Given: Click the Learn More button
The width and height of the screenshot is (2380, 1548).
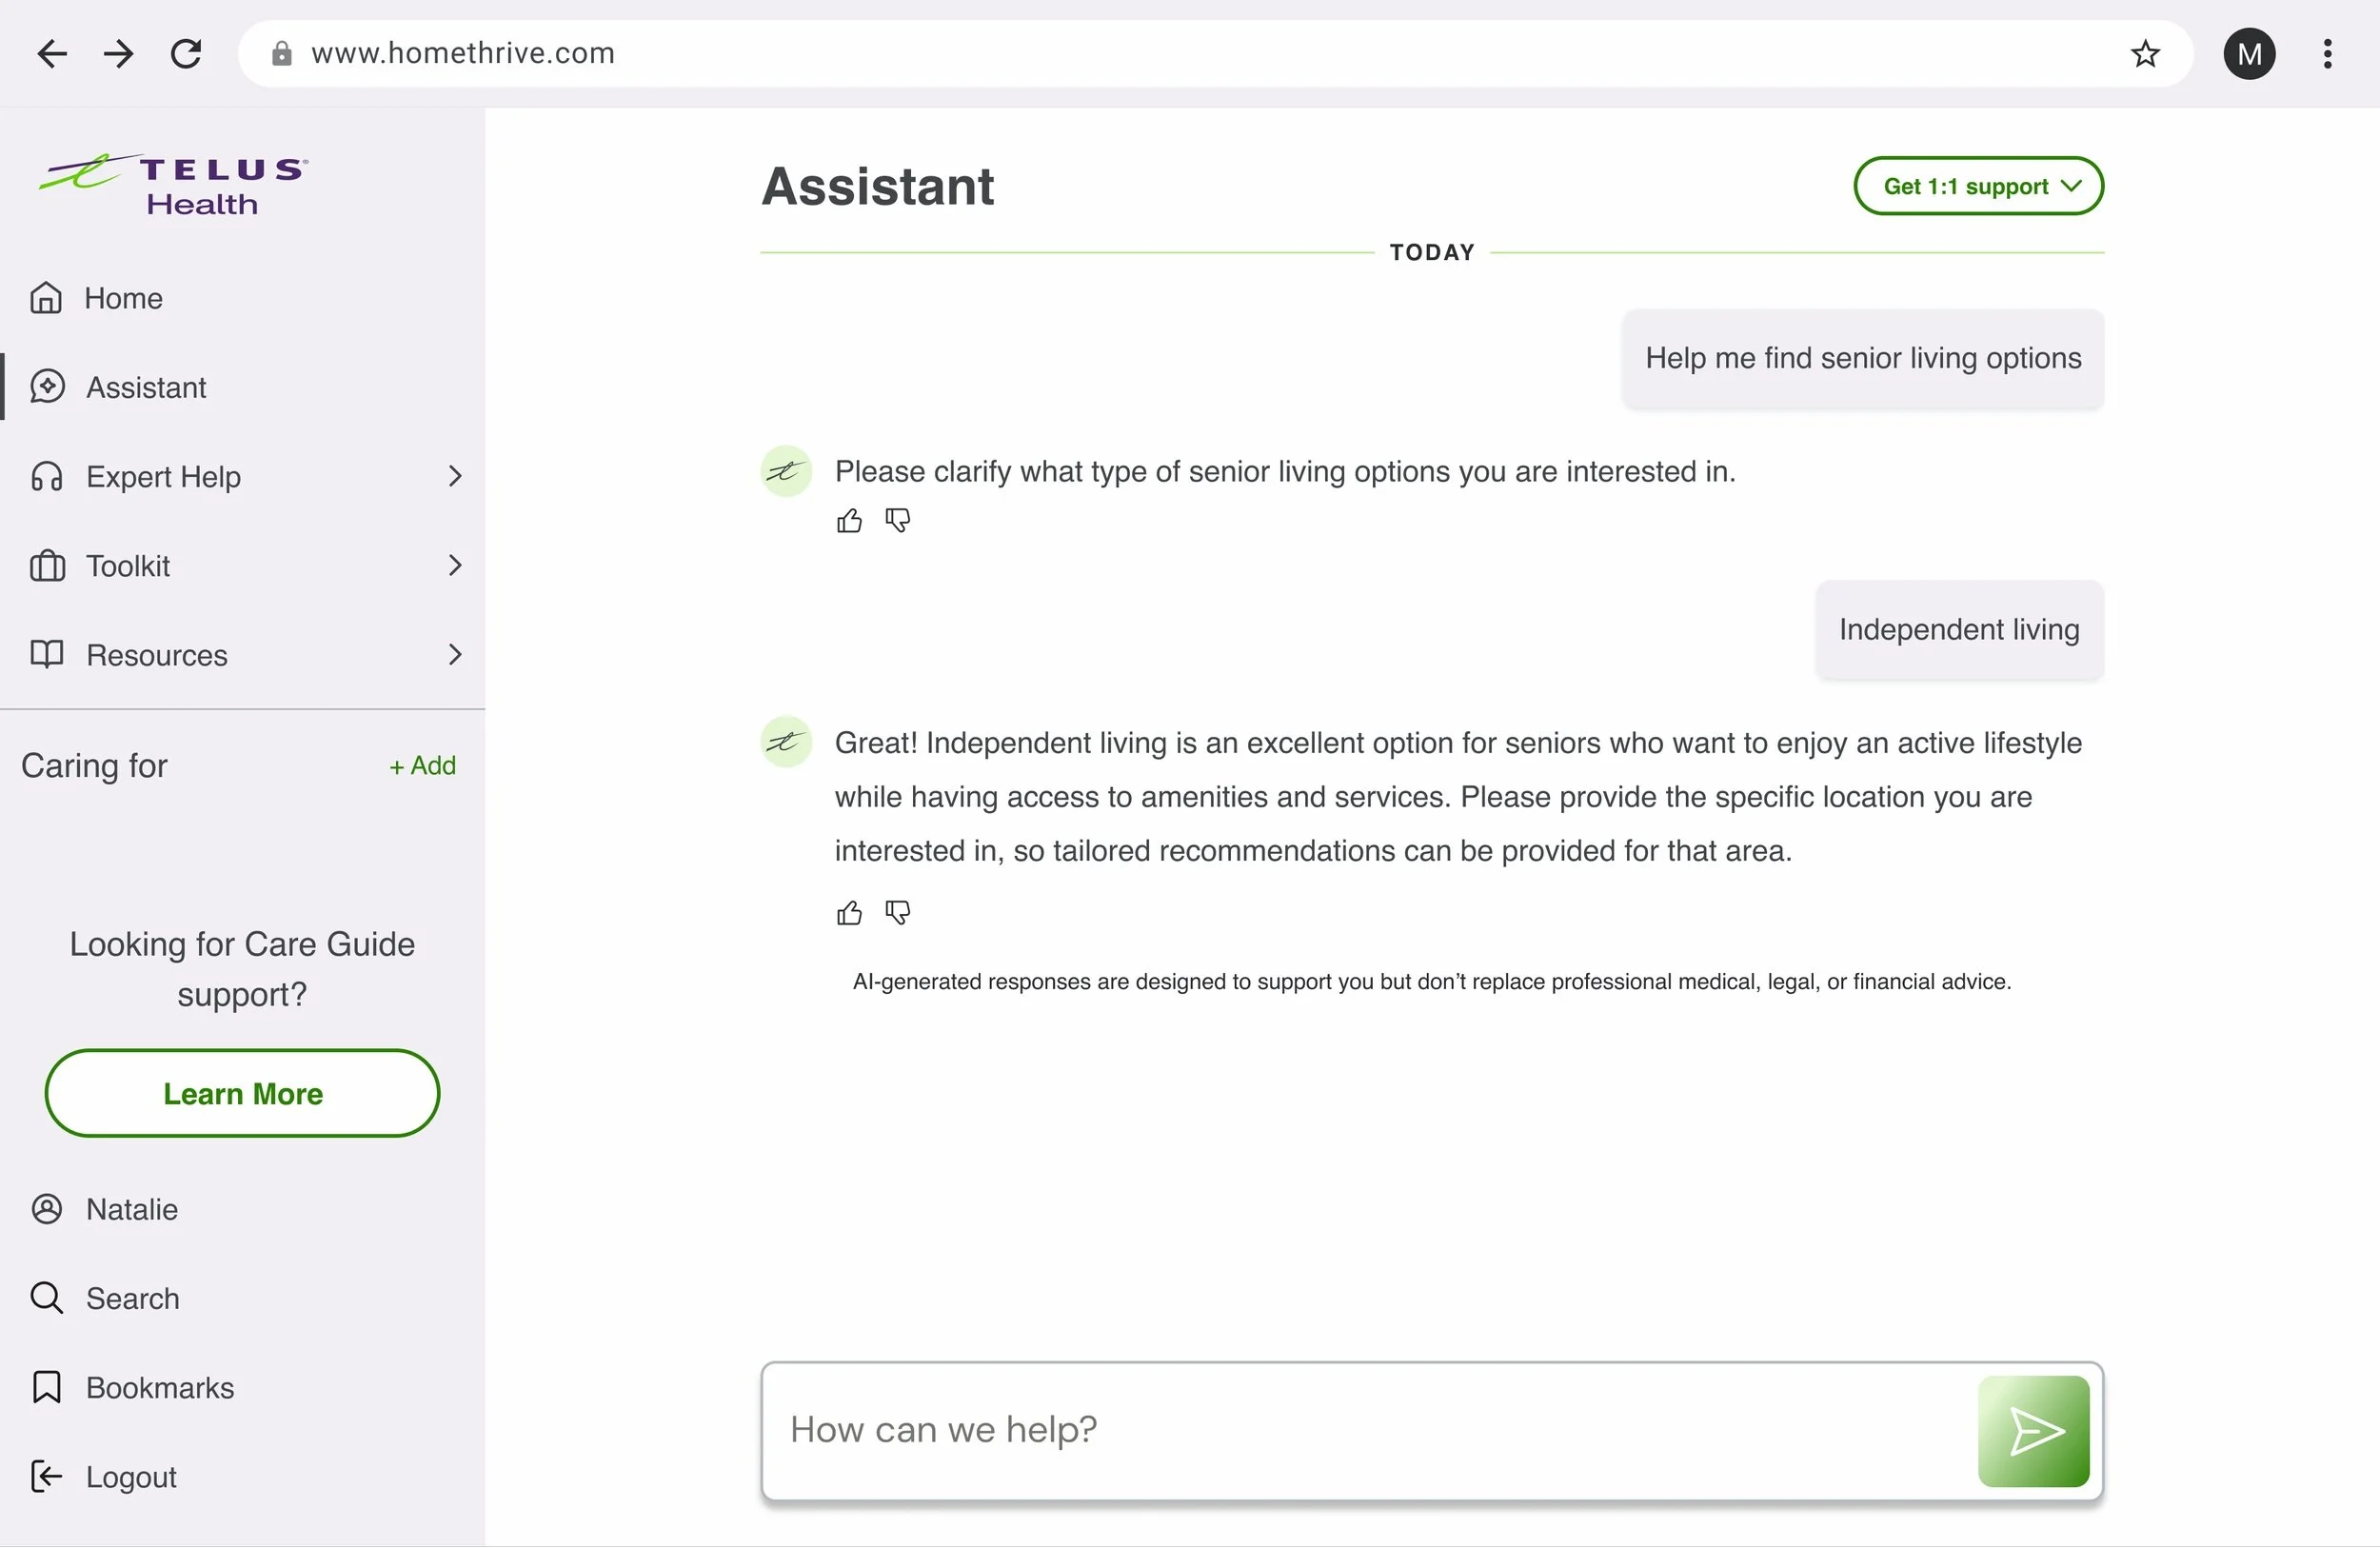Looking at the screenshot, I should 242,1093.
